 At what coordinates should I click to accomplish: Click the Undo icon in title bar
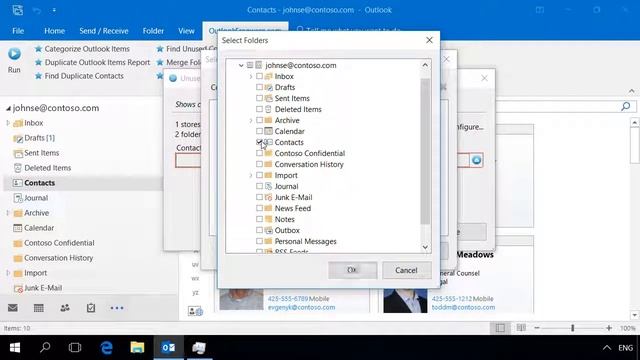[37, 10]
